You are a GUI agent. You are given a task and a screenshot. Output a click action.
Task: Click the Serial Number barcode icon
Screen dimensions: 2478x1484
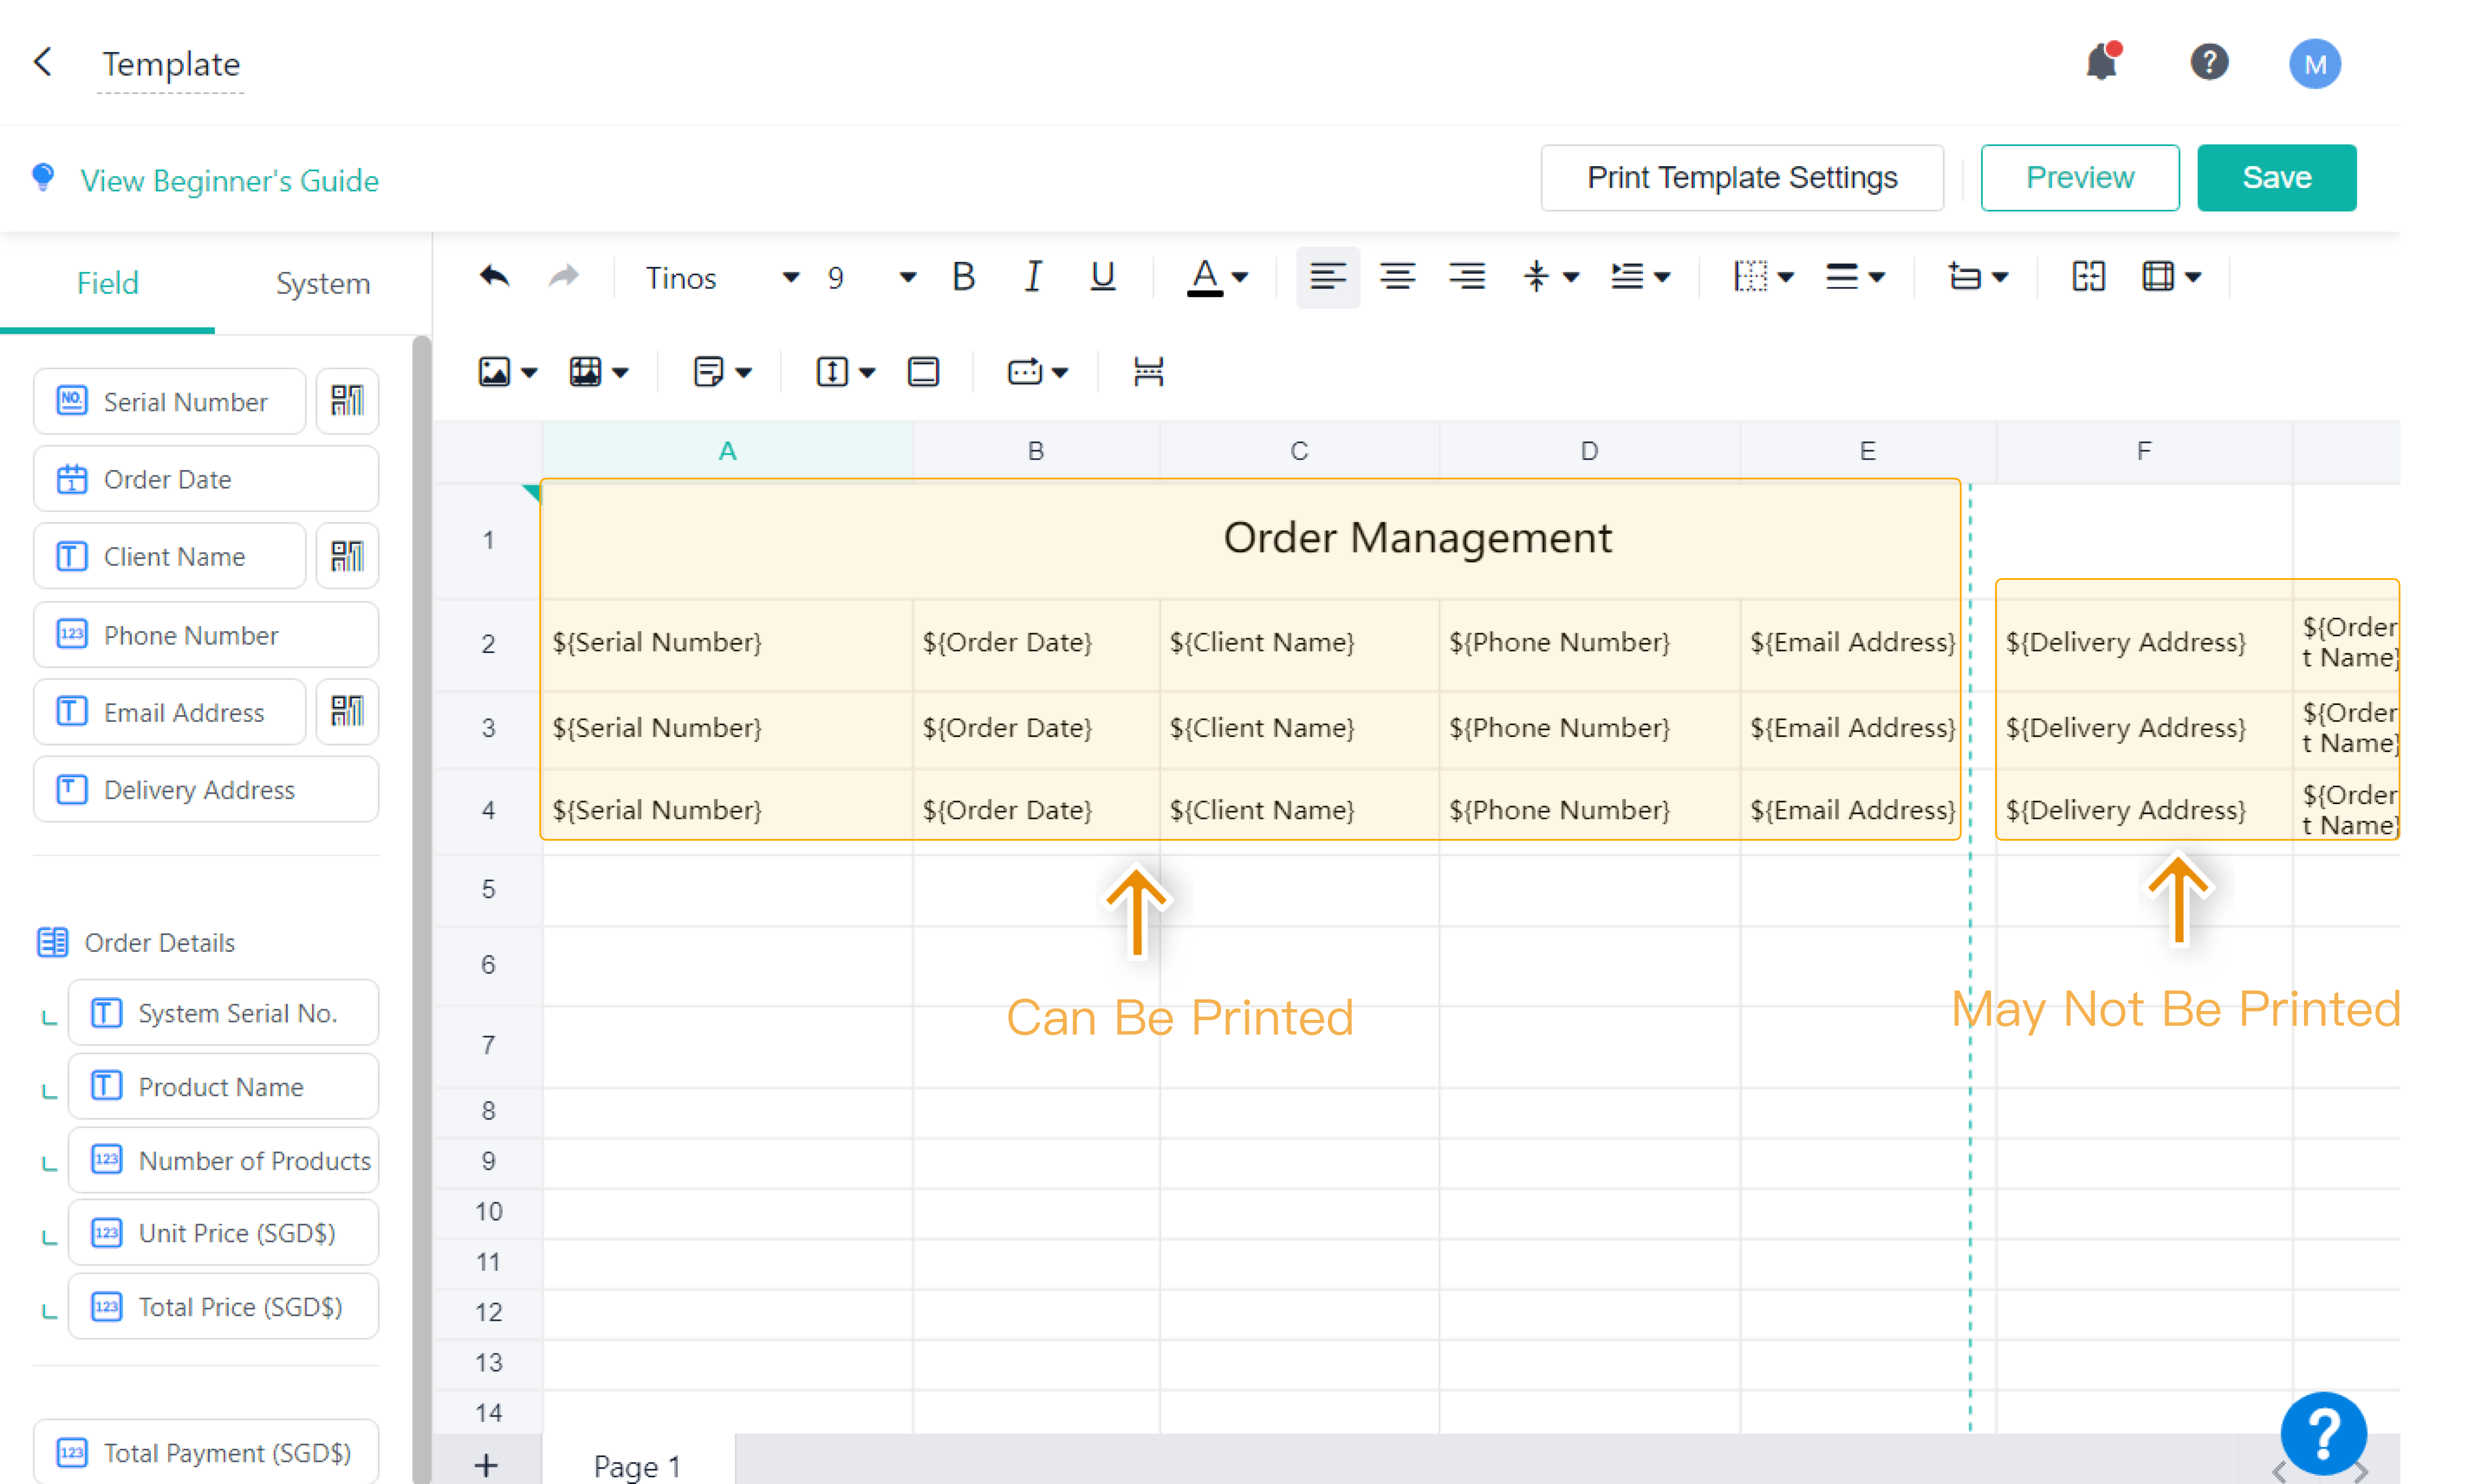347,401
